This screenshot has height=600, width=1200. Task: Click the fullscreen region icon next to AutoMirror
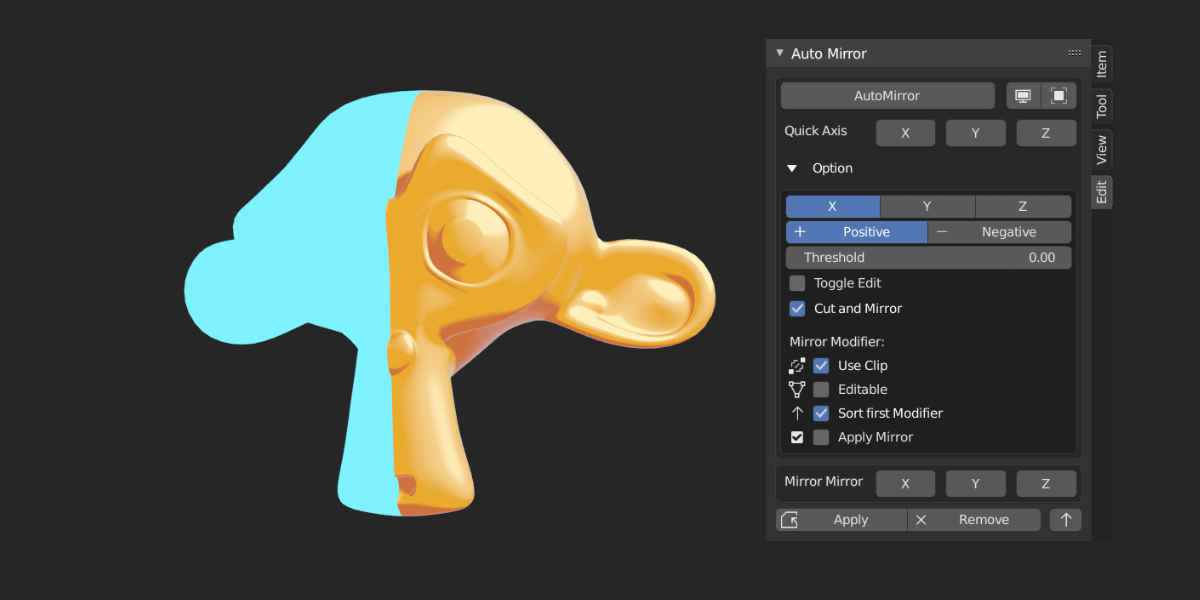1059,95
